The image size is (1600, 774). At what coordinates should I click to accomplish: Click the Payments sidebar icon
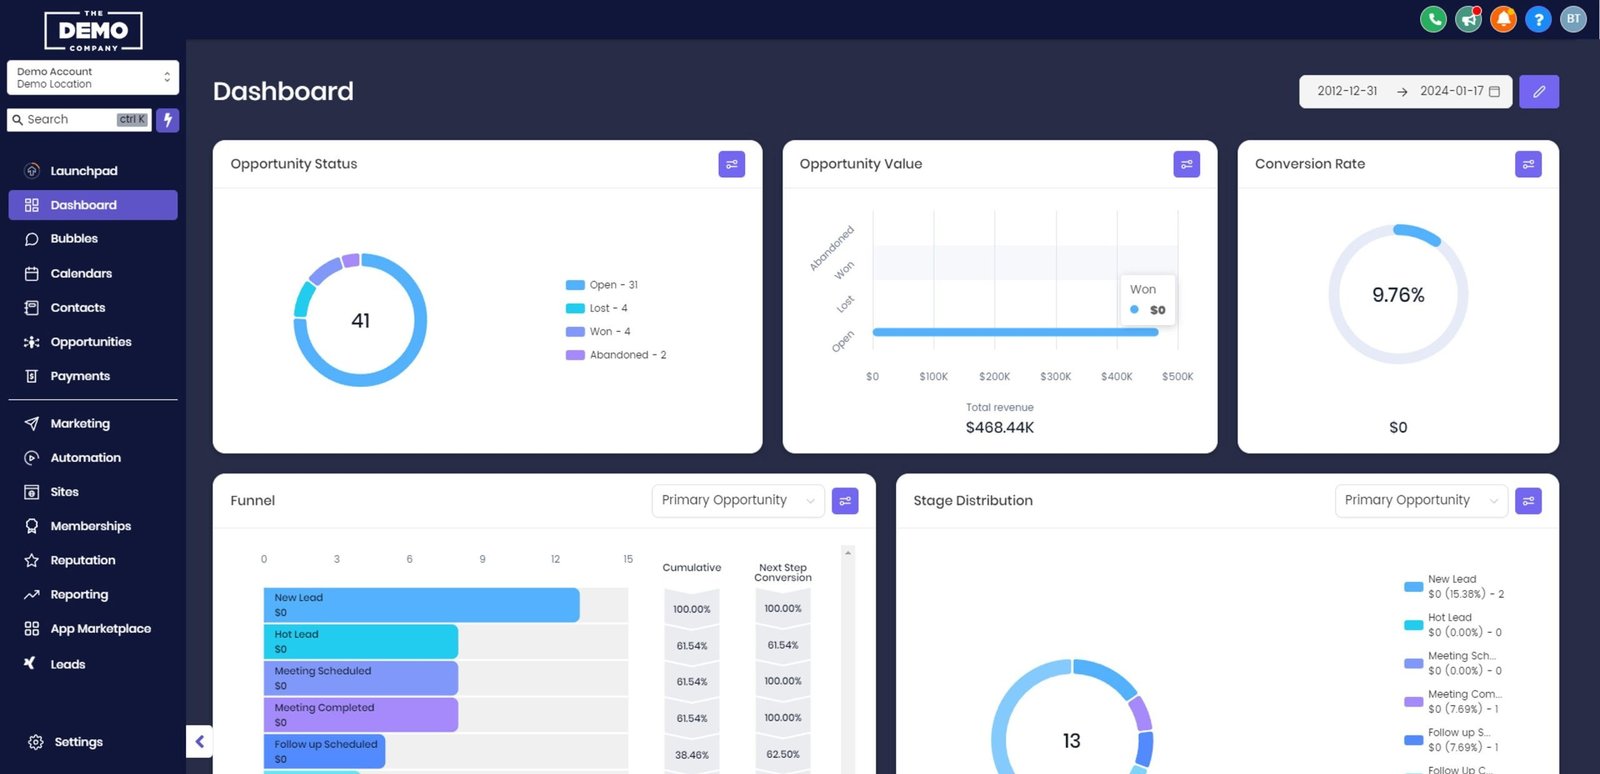coord(32,376)
